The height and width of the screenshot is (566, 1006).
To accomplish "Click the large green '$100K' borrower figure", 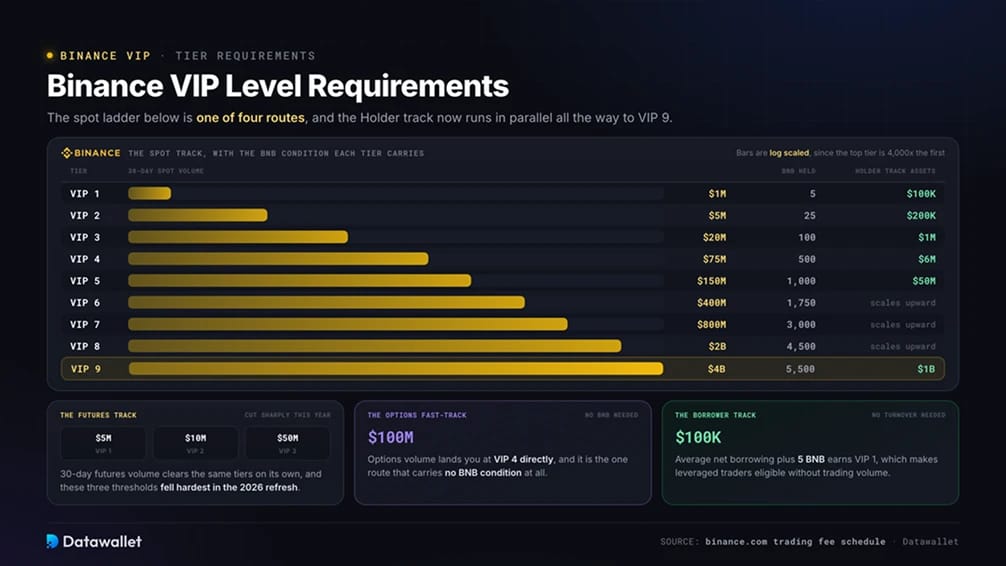I will 698,438.
